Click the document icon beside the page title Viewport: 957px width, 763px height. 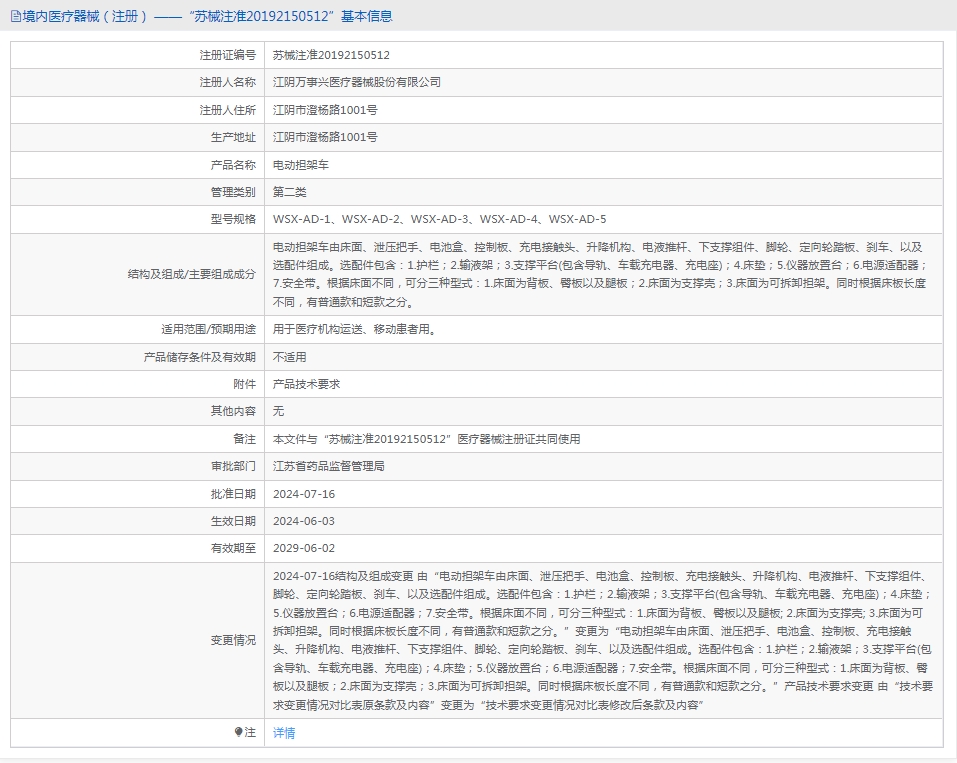point(16,16)
